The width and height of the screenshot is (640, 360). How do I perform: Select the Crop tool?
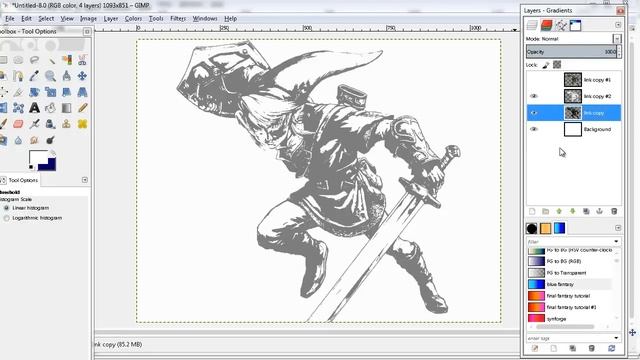pyautogui.click(x=18, y=92)
